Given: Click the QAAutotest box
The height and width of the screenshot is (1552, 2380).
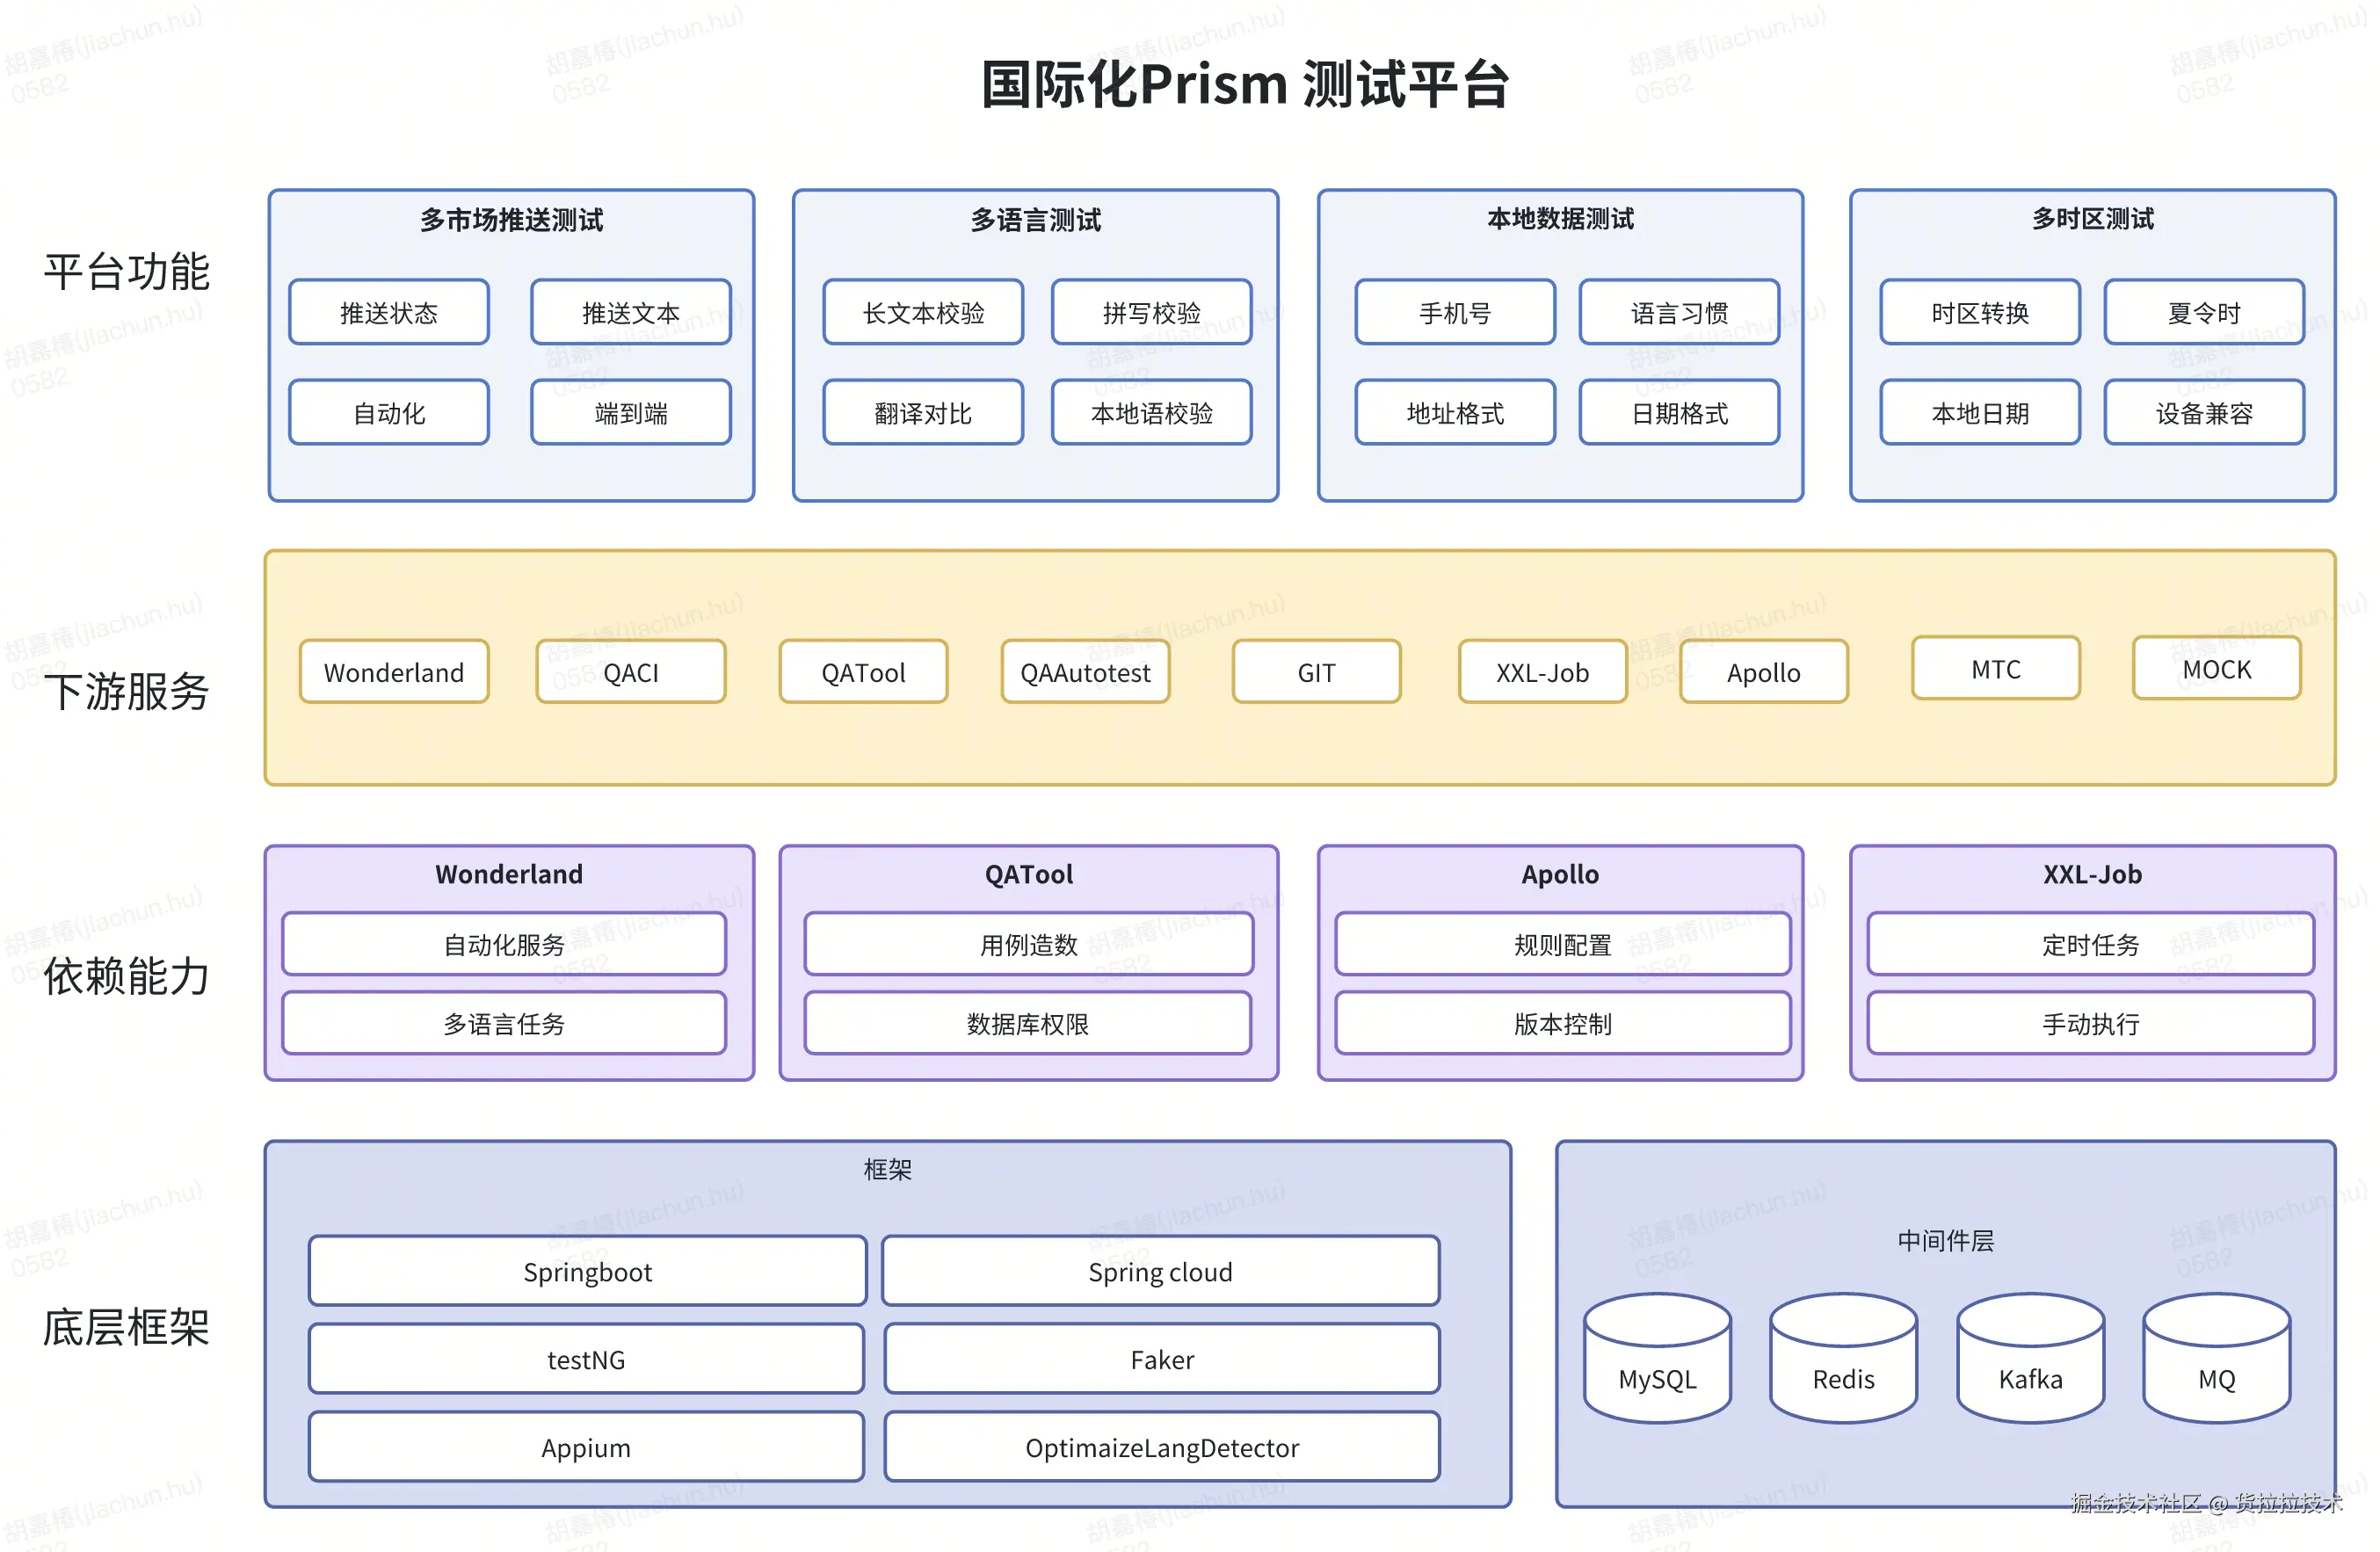Looking at the screenshot, I should [x=1085, y=672].
